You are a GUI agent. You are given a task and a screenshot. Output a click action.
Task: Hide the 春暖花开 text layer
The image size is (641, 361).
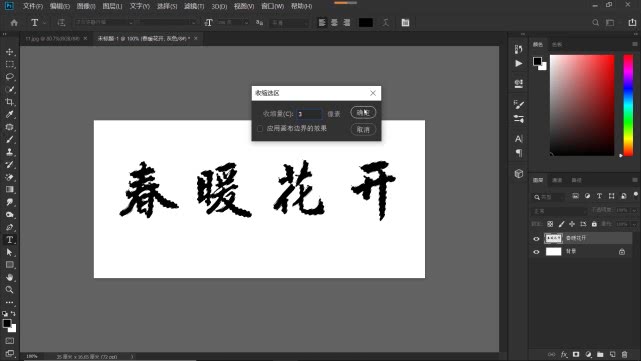536,239
